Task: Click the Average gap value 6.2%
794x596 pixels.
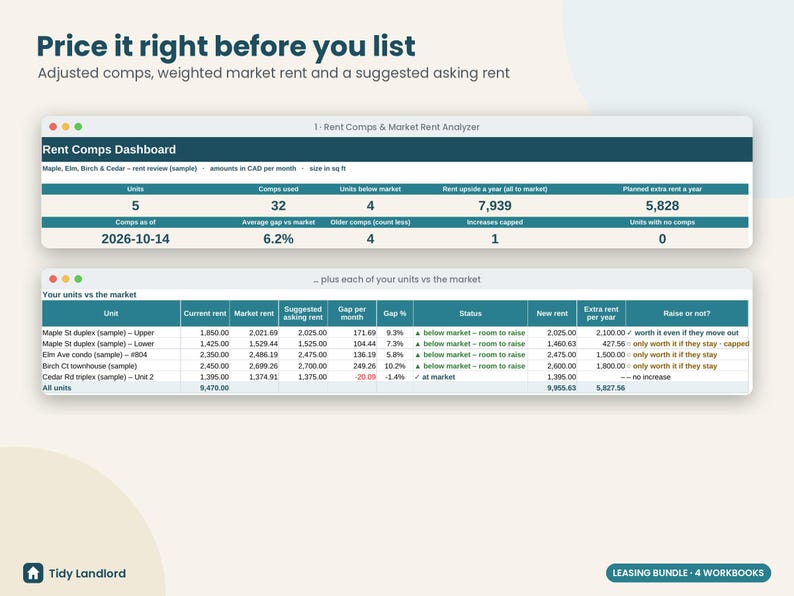Action: (x=278, y=239)
